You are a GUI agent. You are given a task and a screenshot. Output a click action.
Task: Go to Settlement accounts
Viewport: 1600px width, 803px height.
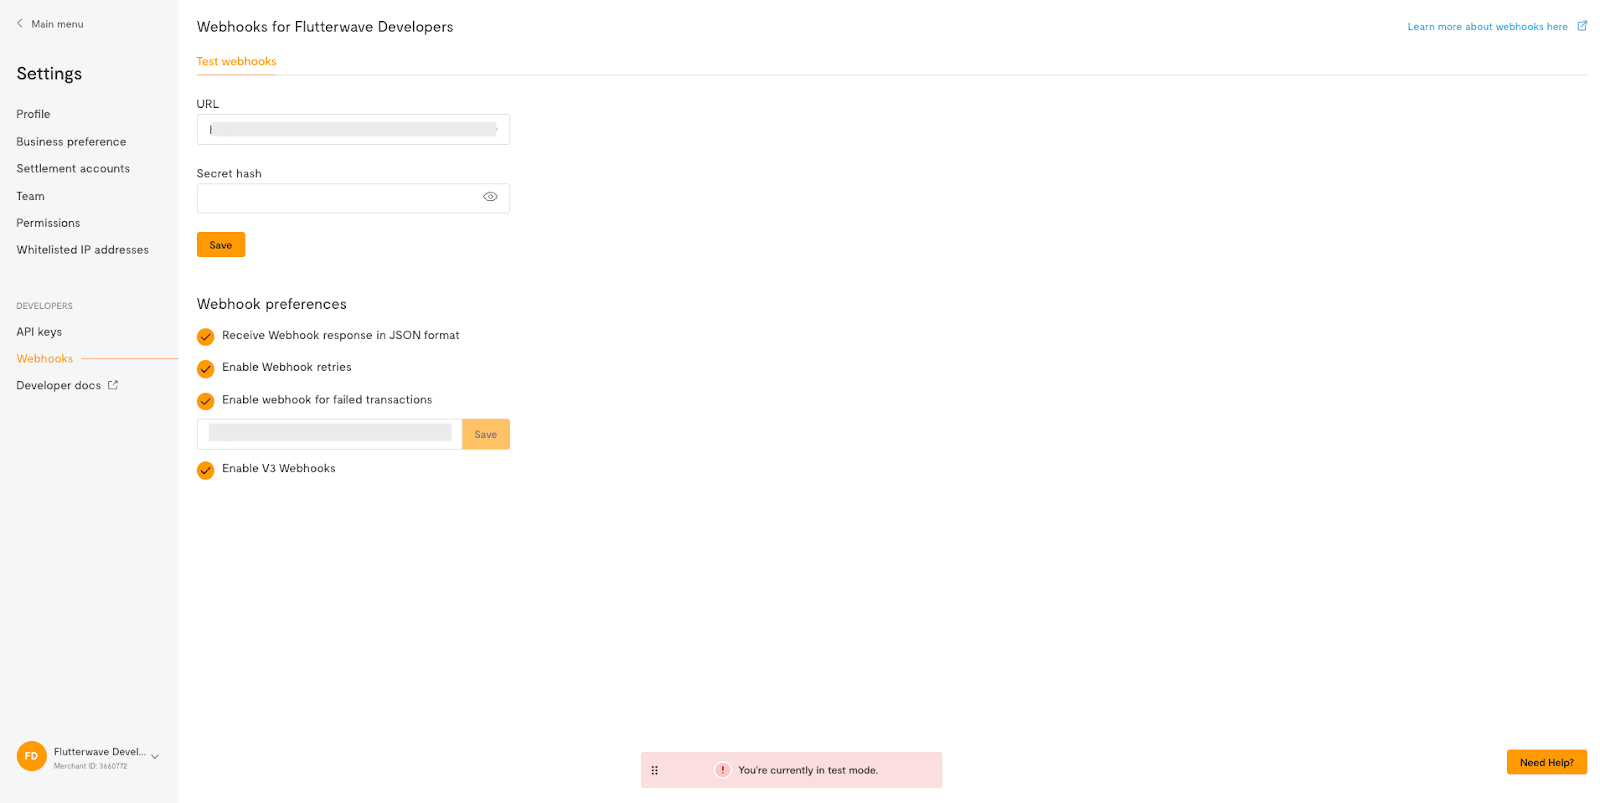tap(73, 169)
